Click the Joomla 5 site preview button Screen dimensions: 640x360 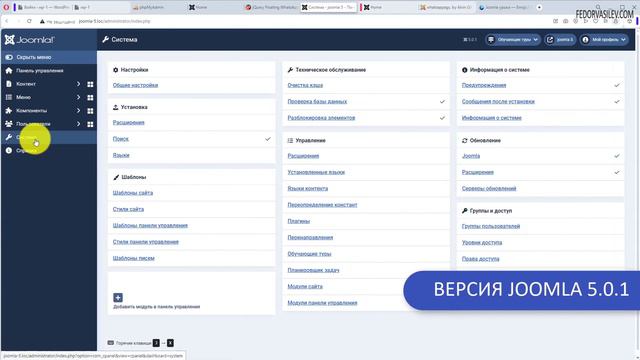coord(560,40)
